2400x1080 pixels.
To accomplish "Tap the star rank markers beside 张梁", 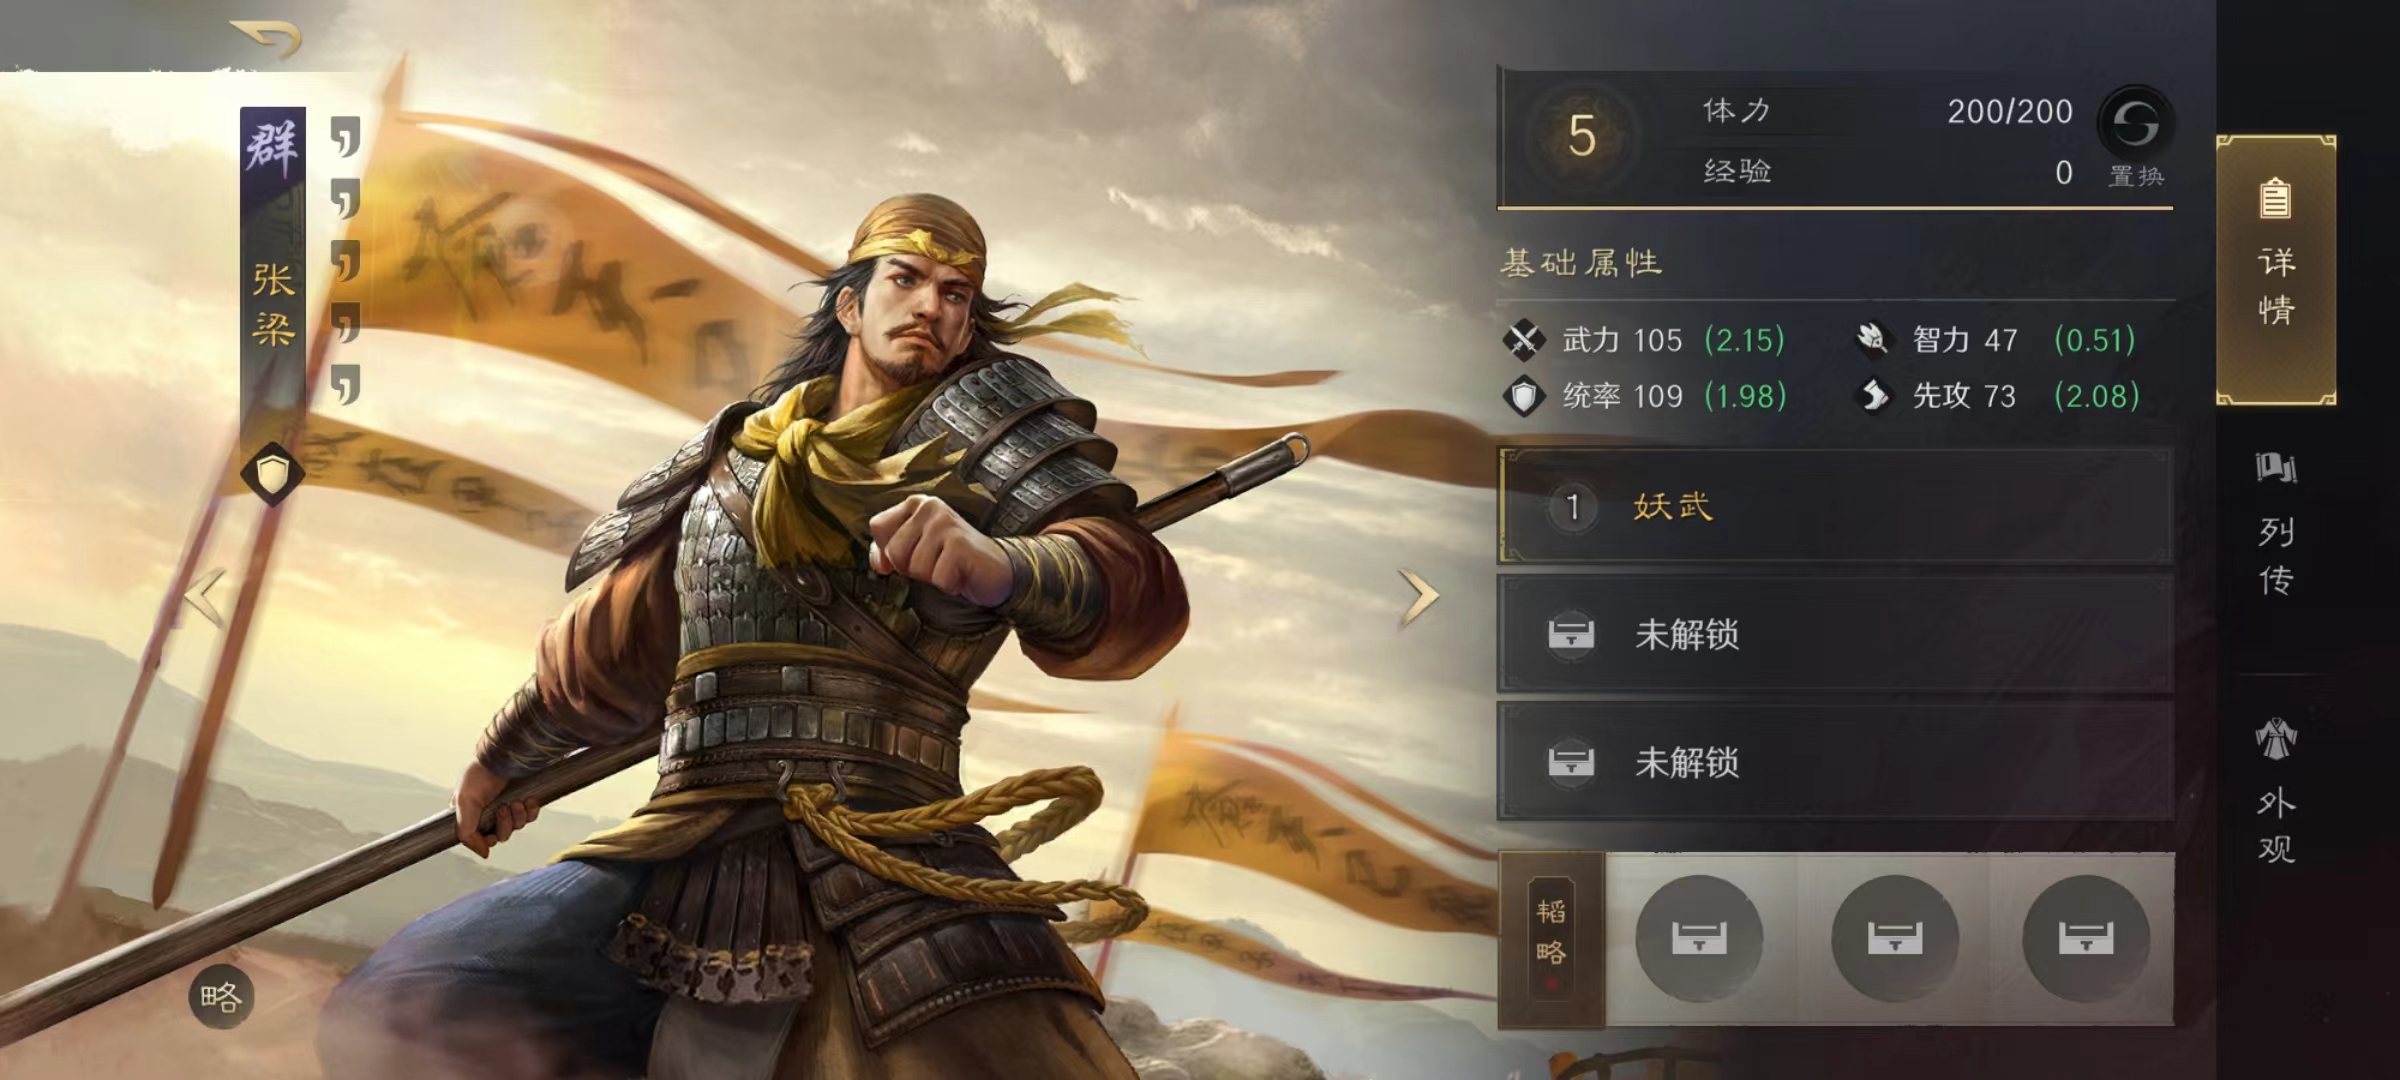I will [x=345, y=260].
